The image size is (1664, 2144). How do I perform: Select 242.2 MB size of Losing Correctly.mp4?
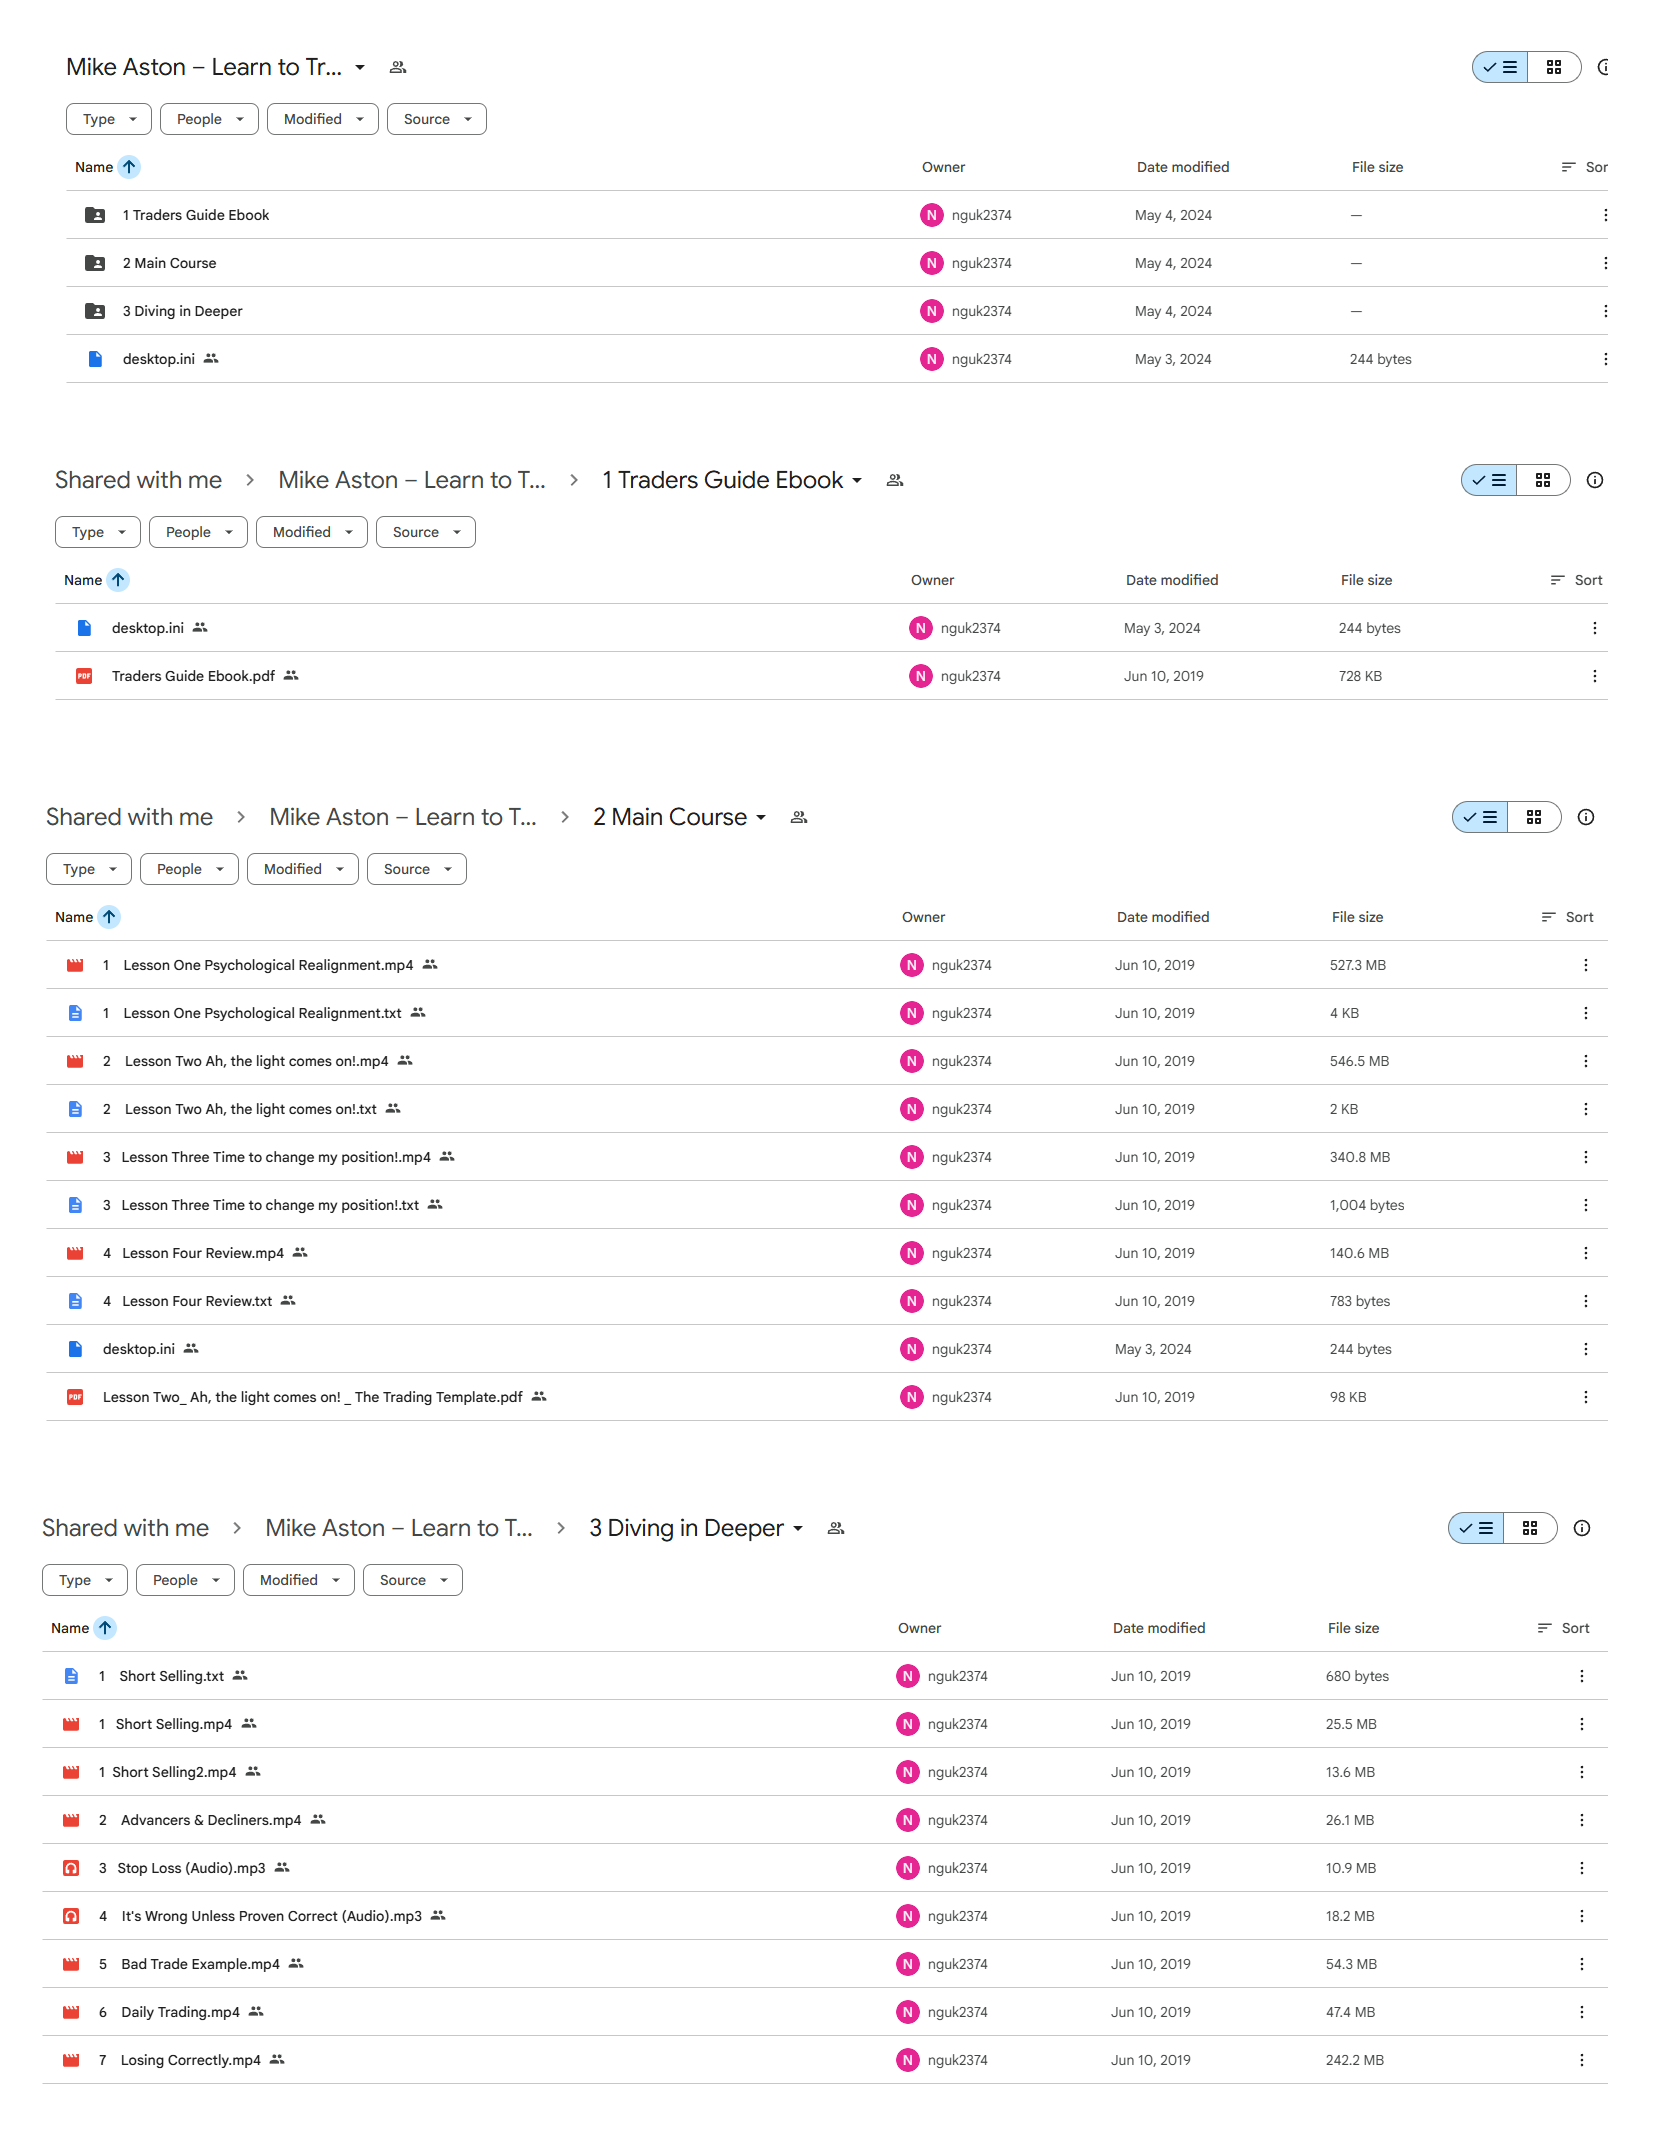pos(1354,2060)
